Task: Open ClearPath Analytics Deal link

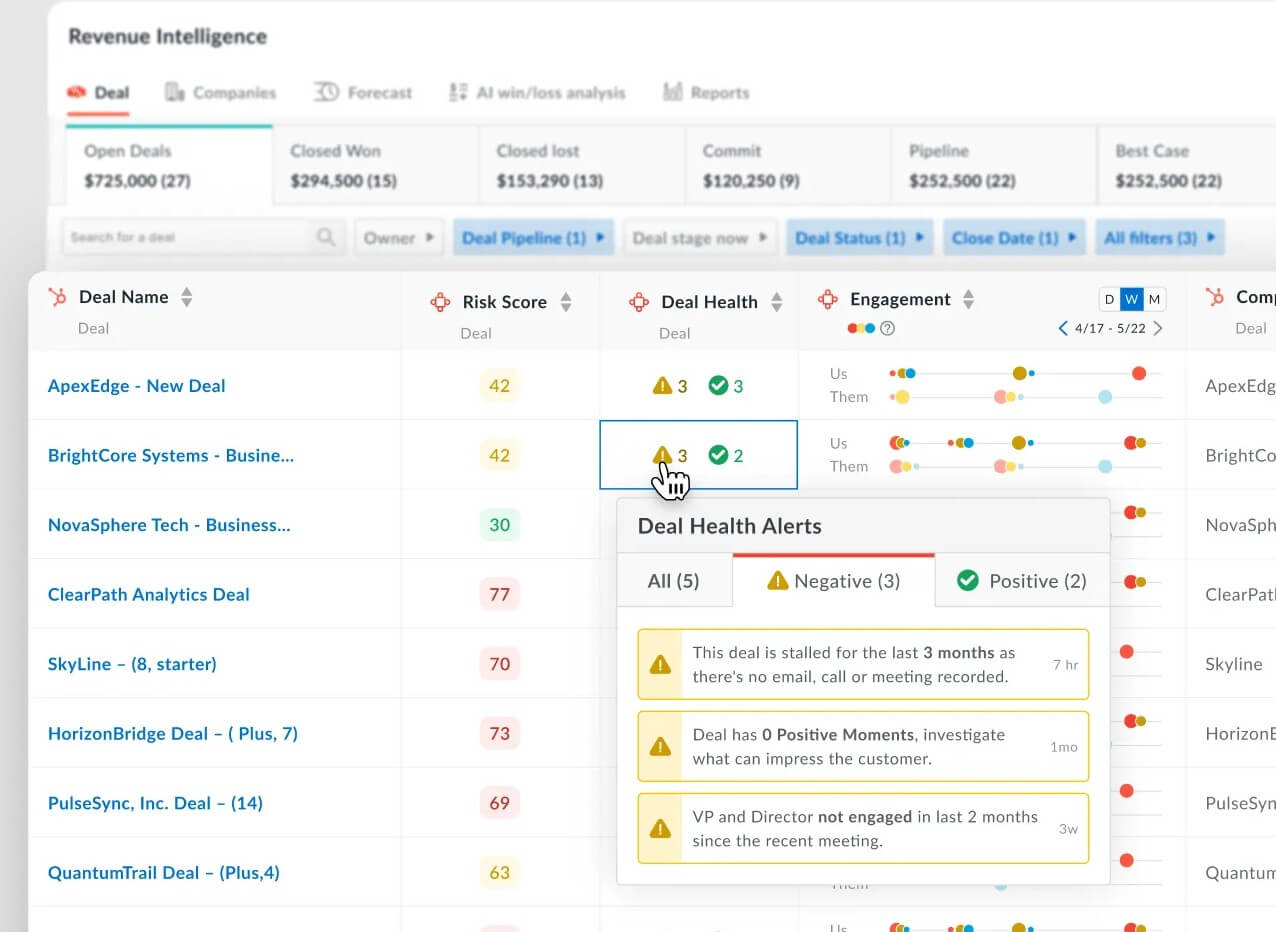Action: [149, 595]
